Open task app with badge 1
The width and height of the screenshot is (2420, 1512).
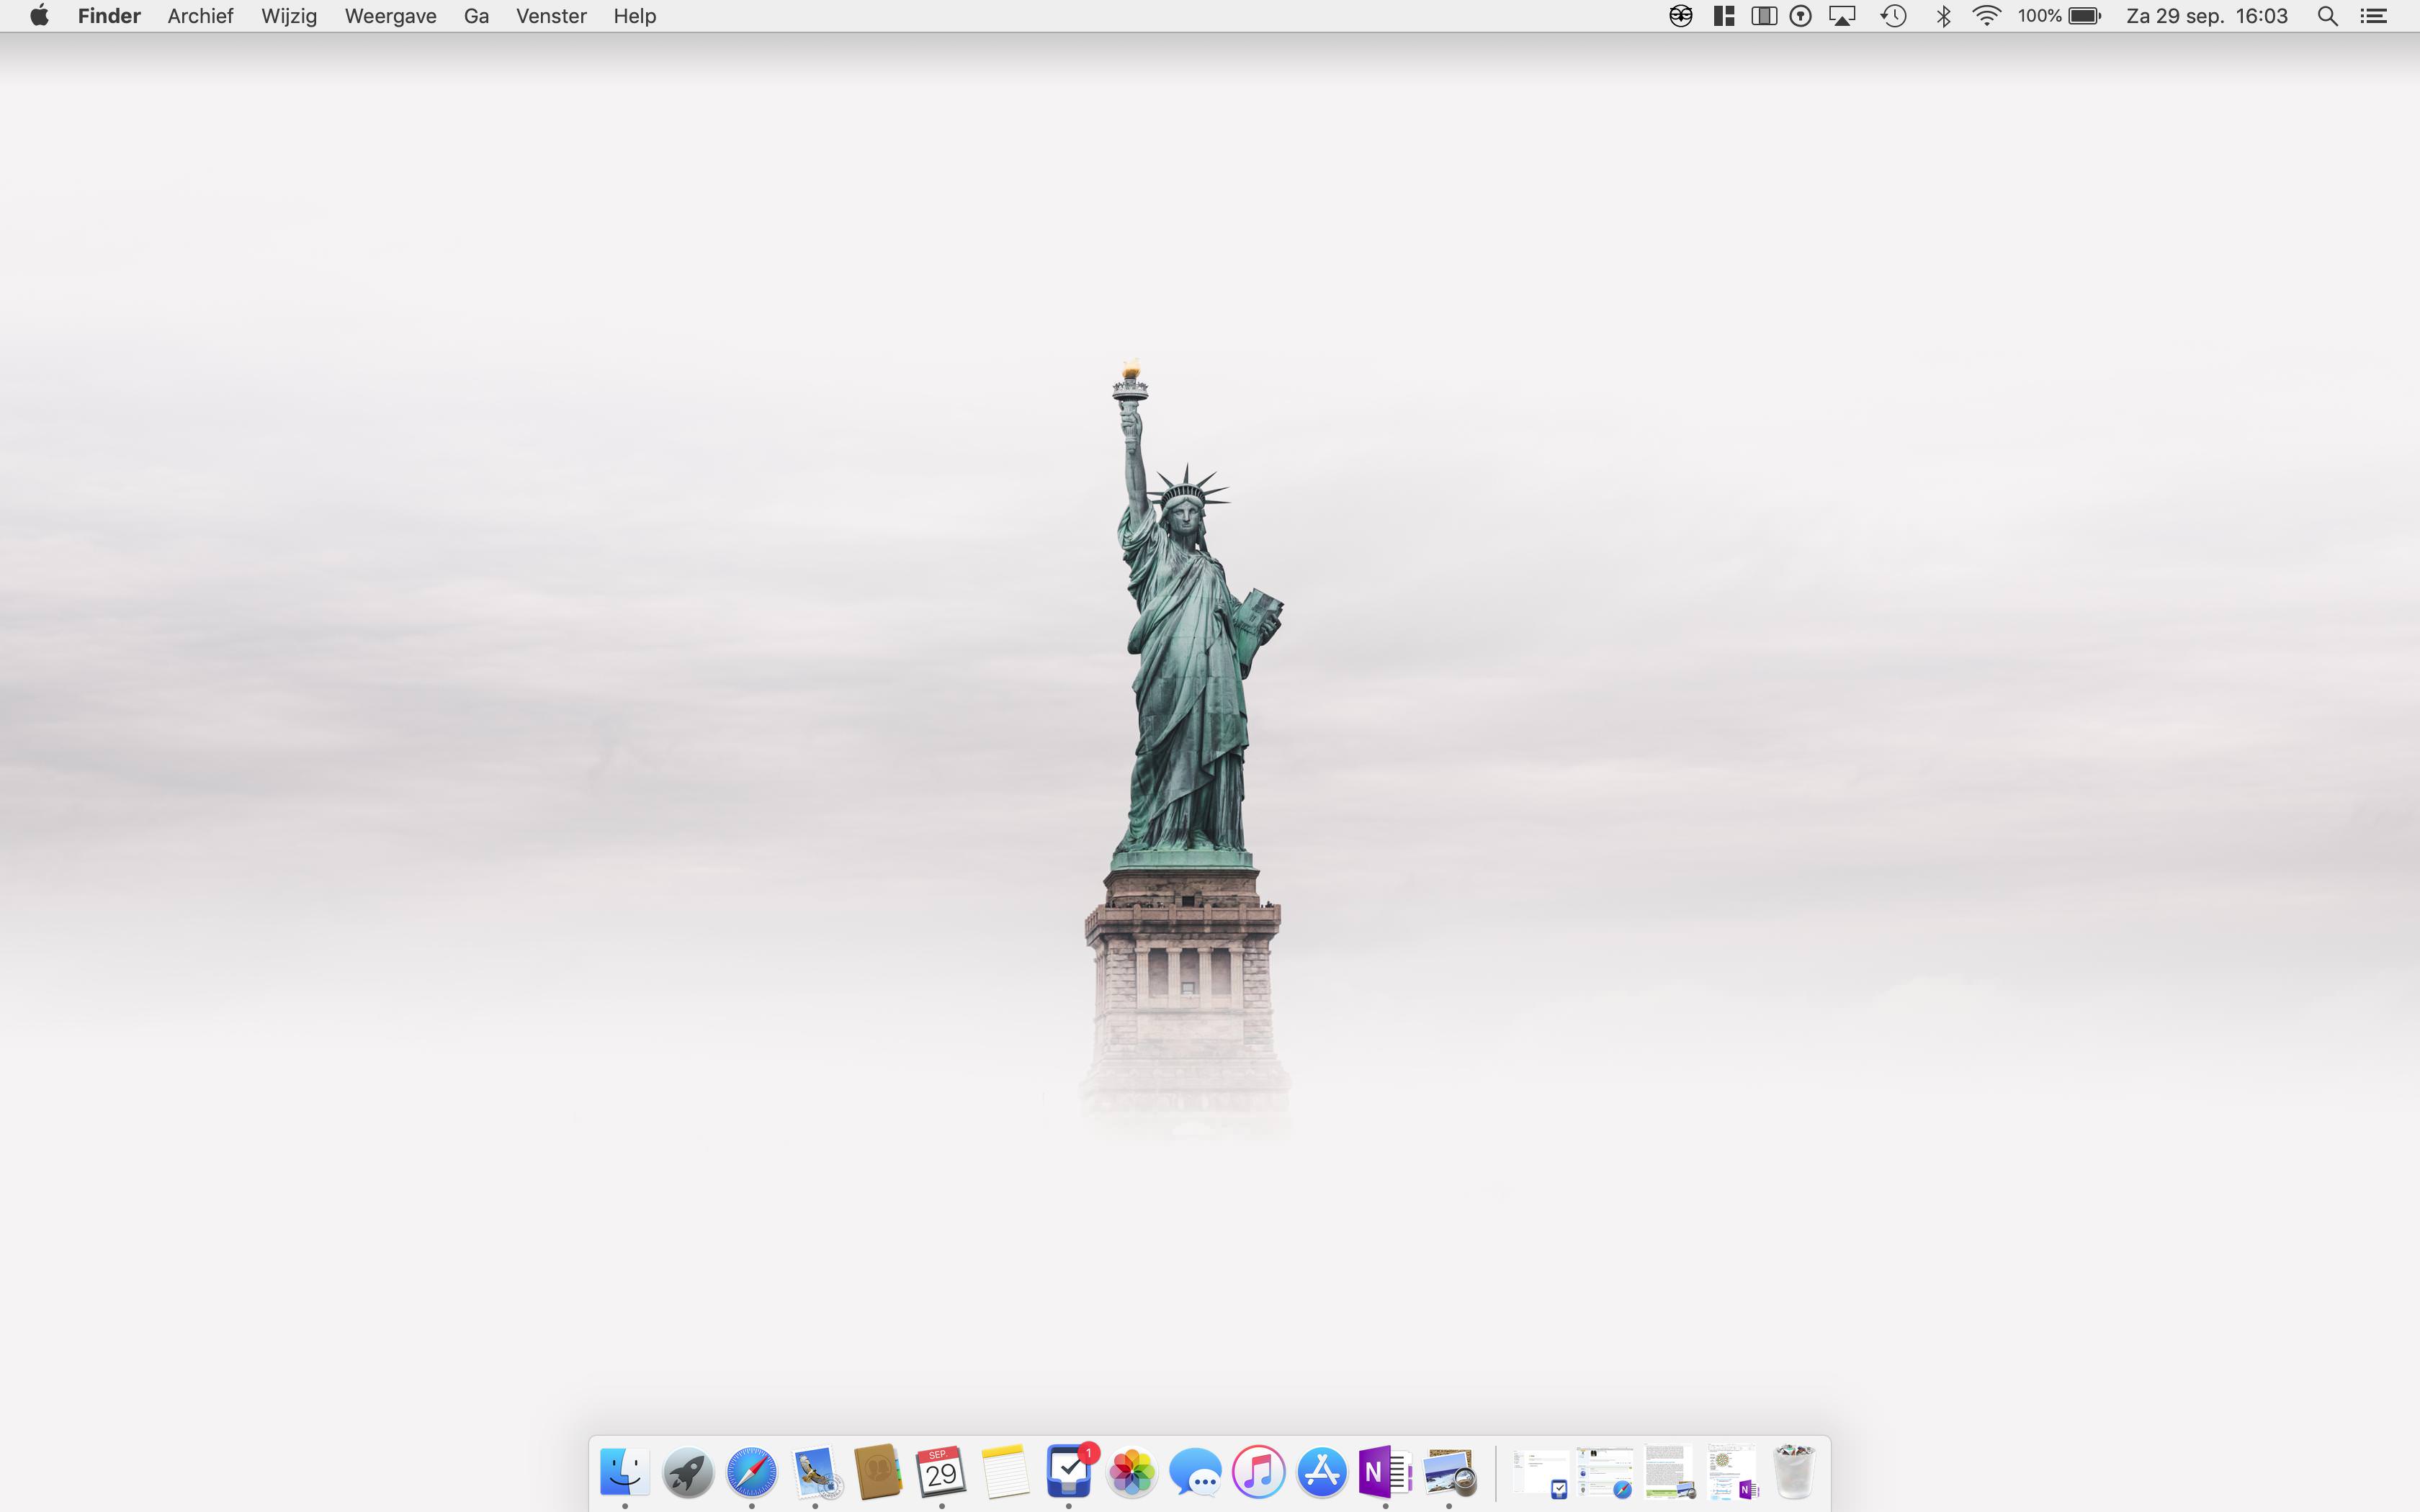tap(1068, 1472)
